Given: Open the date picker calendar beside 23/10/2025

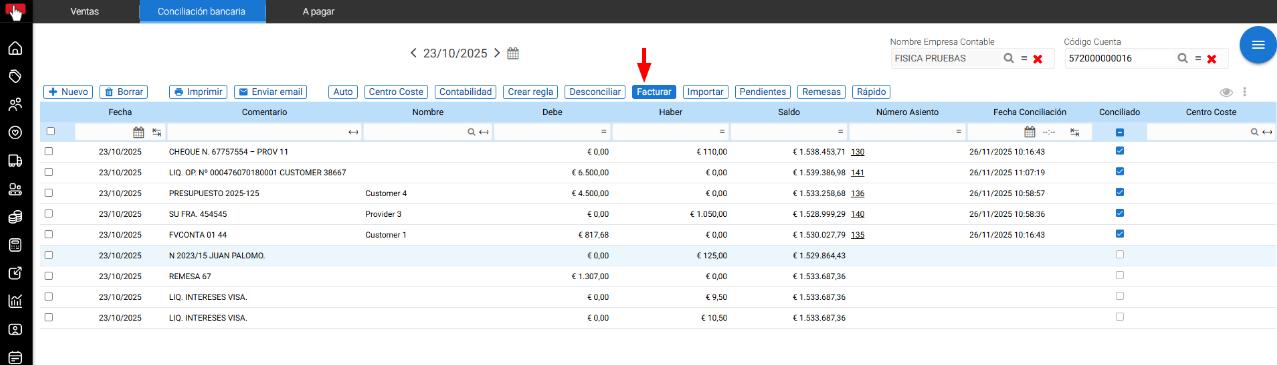Looking at the screenshot, I should (513, 53).
